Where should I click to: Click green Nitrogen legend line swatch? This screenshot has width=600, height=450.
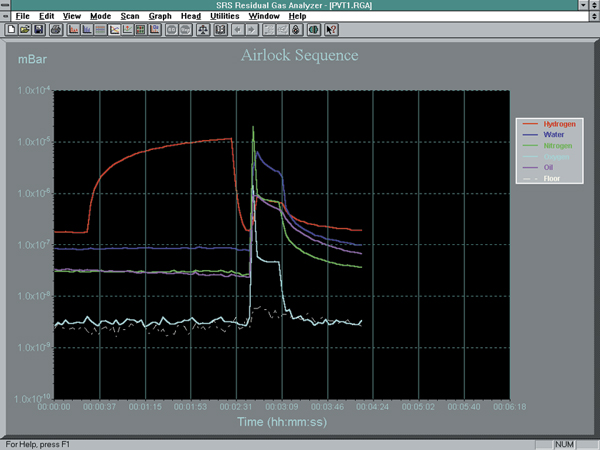(530, 146)
